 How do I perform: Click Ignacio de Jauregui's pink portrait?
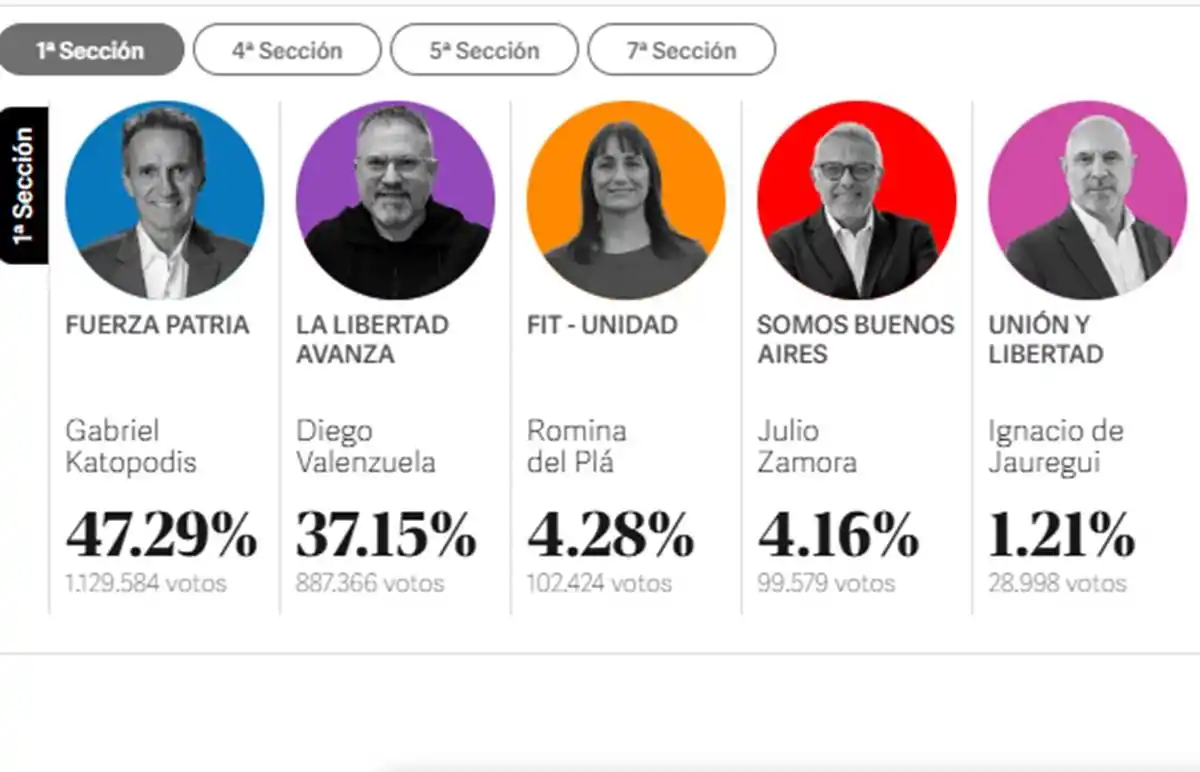pos(1085,198)
